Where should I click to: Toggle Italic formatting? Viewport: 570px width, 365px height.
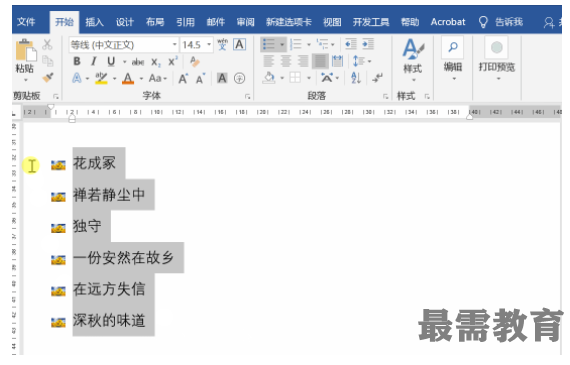[x=94, y=61]
